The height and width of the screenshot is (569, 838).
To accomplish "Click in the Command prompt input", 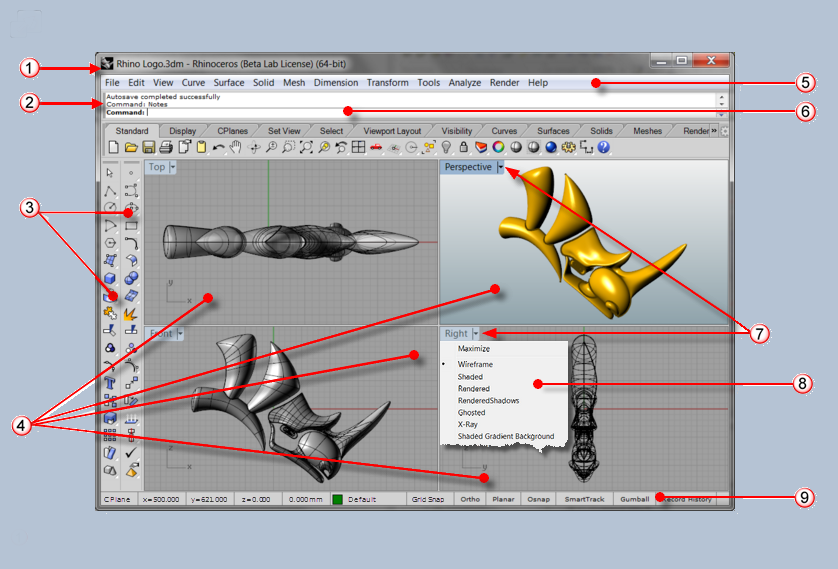I will click(410, 113).
